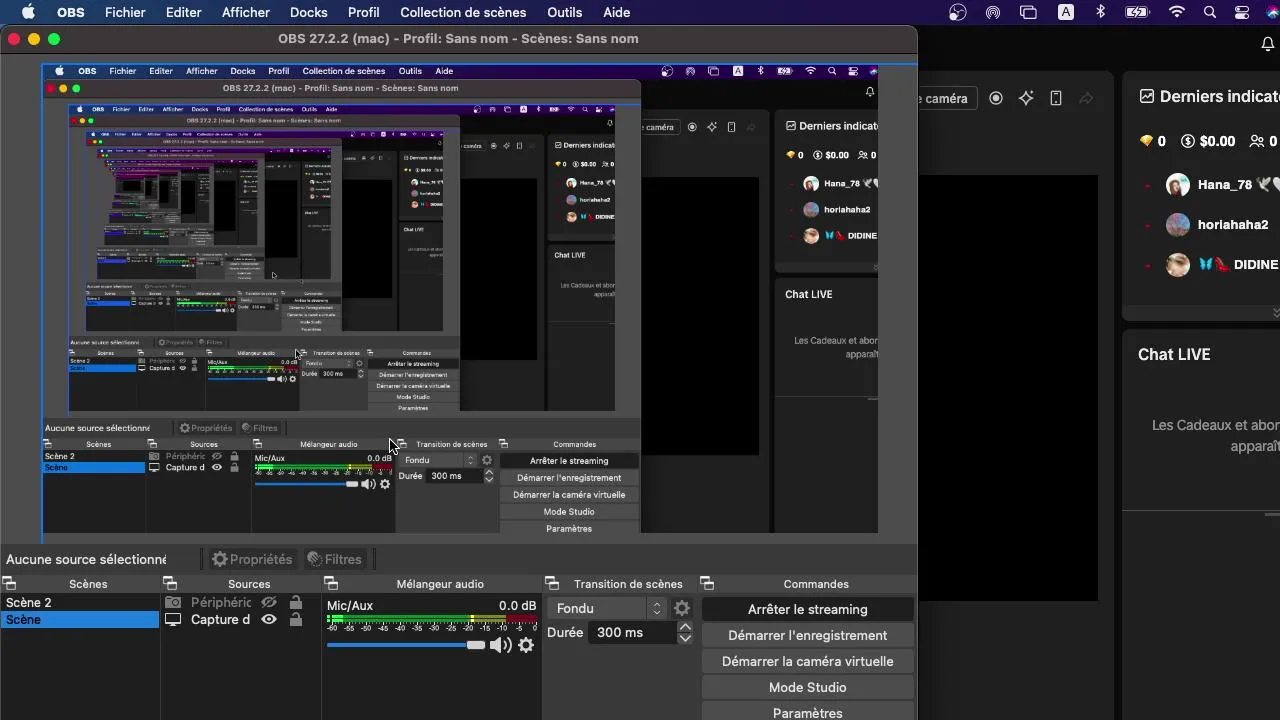
Task: Click the notification bell icon
Action: 1268,44
